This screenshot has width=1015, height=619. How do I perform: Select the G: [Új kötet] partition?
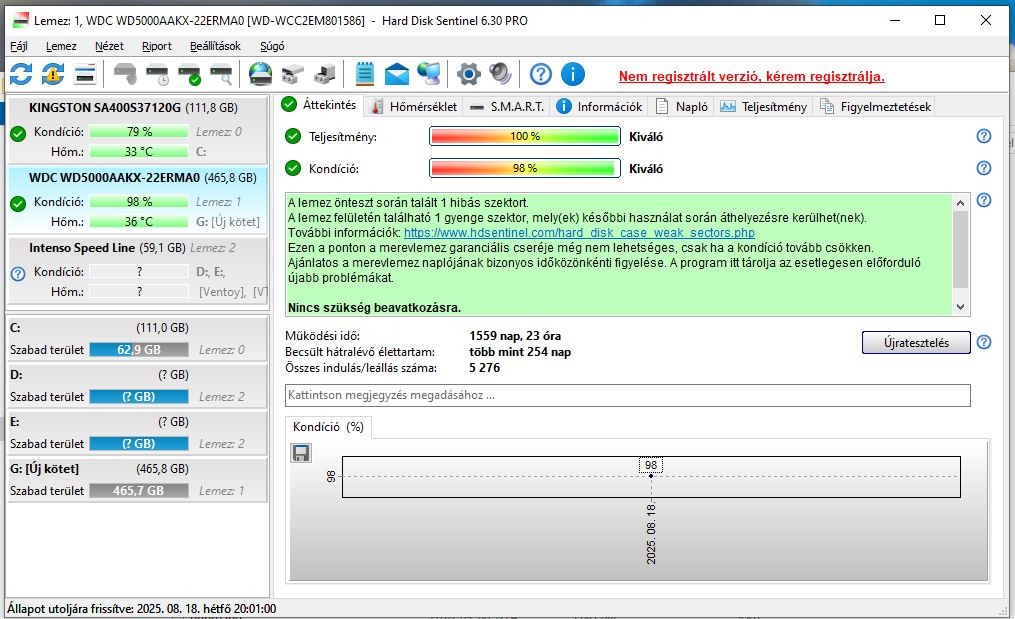point(137,480)
